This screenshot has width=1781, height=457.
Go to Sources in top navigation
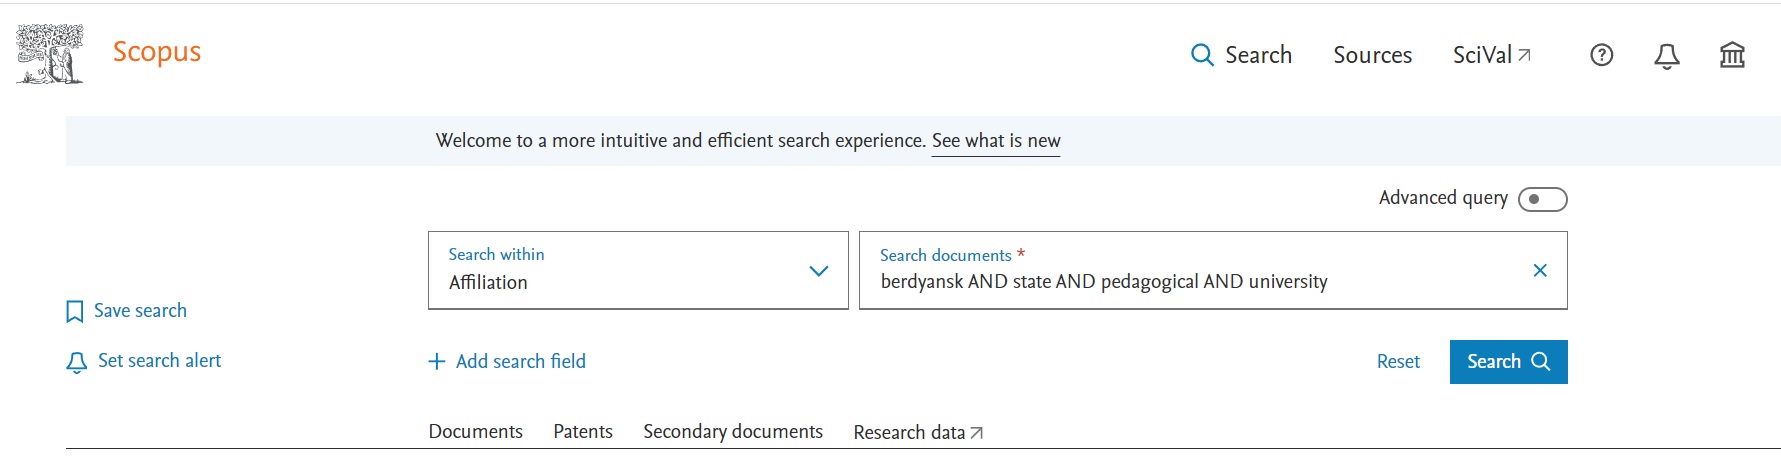click(1372, 55)
